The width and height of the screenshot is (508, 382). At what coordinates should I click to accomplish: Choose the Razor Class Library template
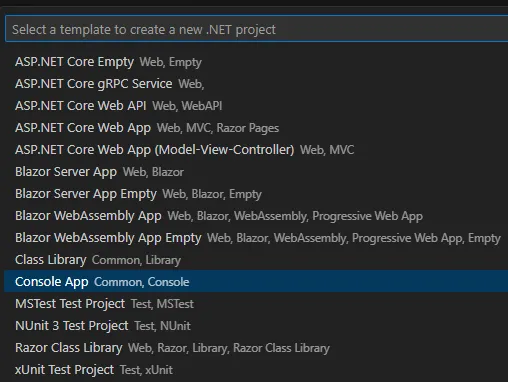click(x=256, y=348)
